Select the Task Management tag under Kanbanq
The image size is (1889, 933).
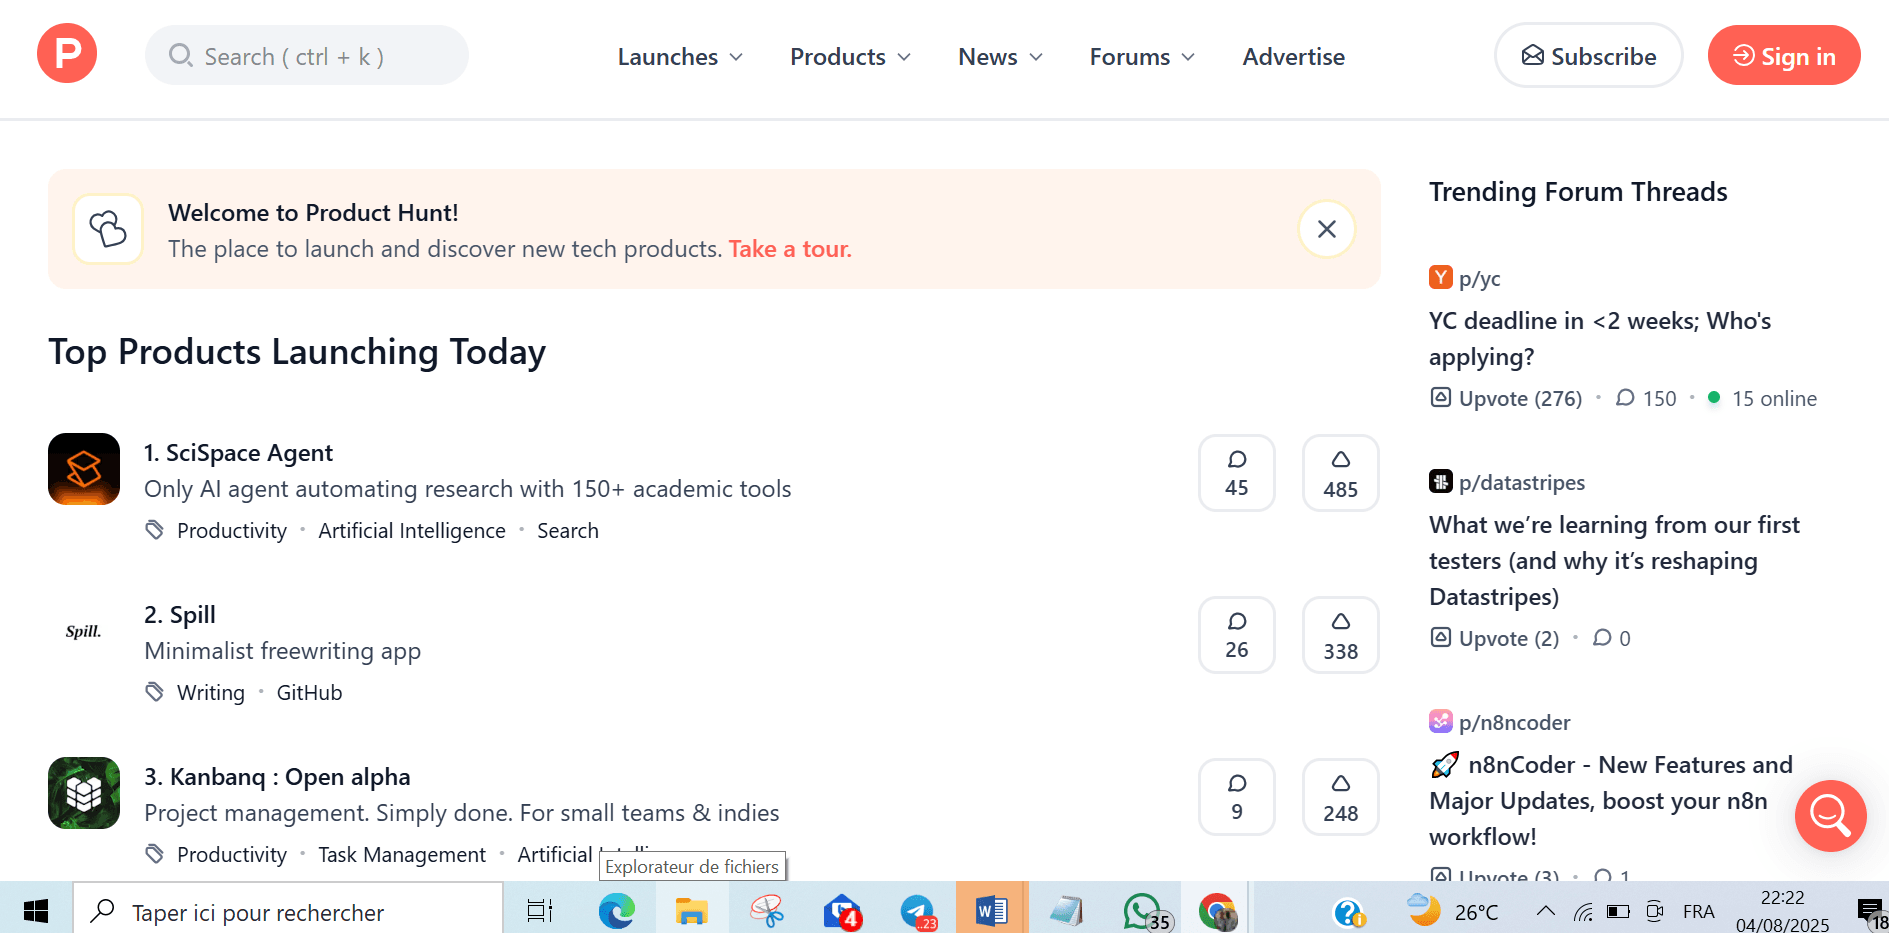[402, 855]
